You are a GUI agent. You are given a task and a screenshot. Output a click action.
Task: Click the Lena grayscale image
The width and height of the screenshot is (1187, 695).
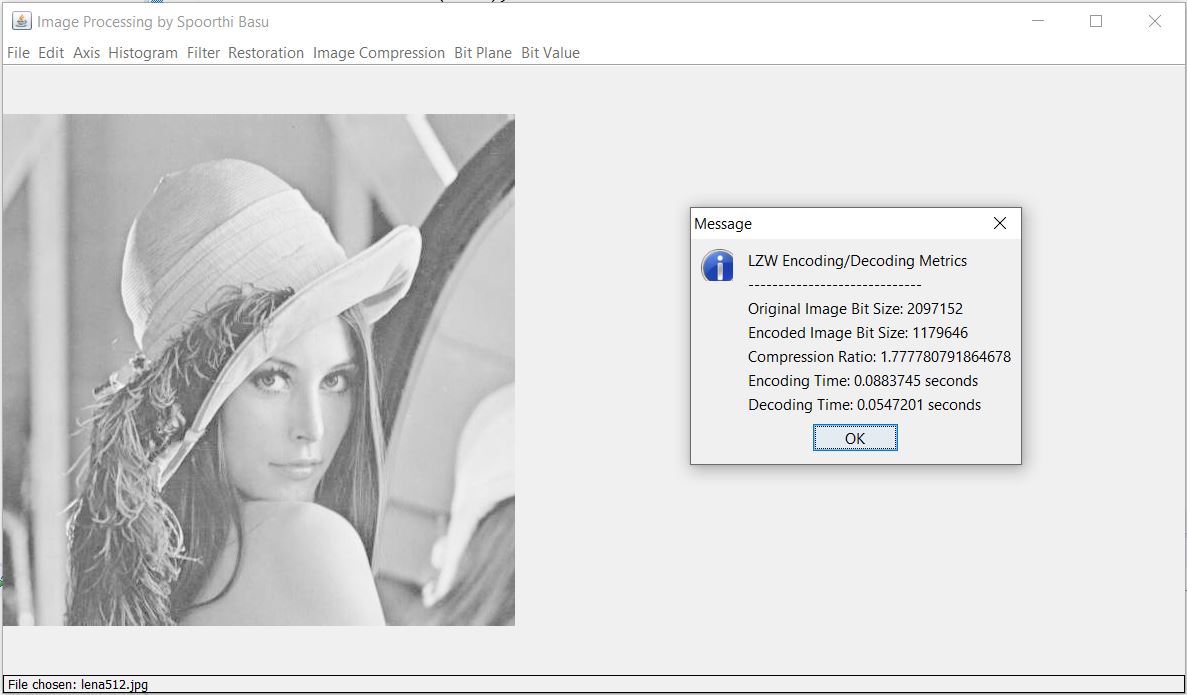[259, 370]
